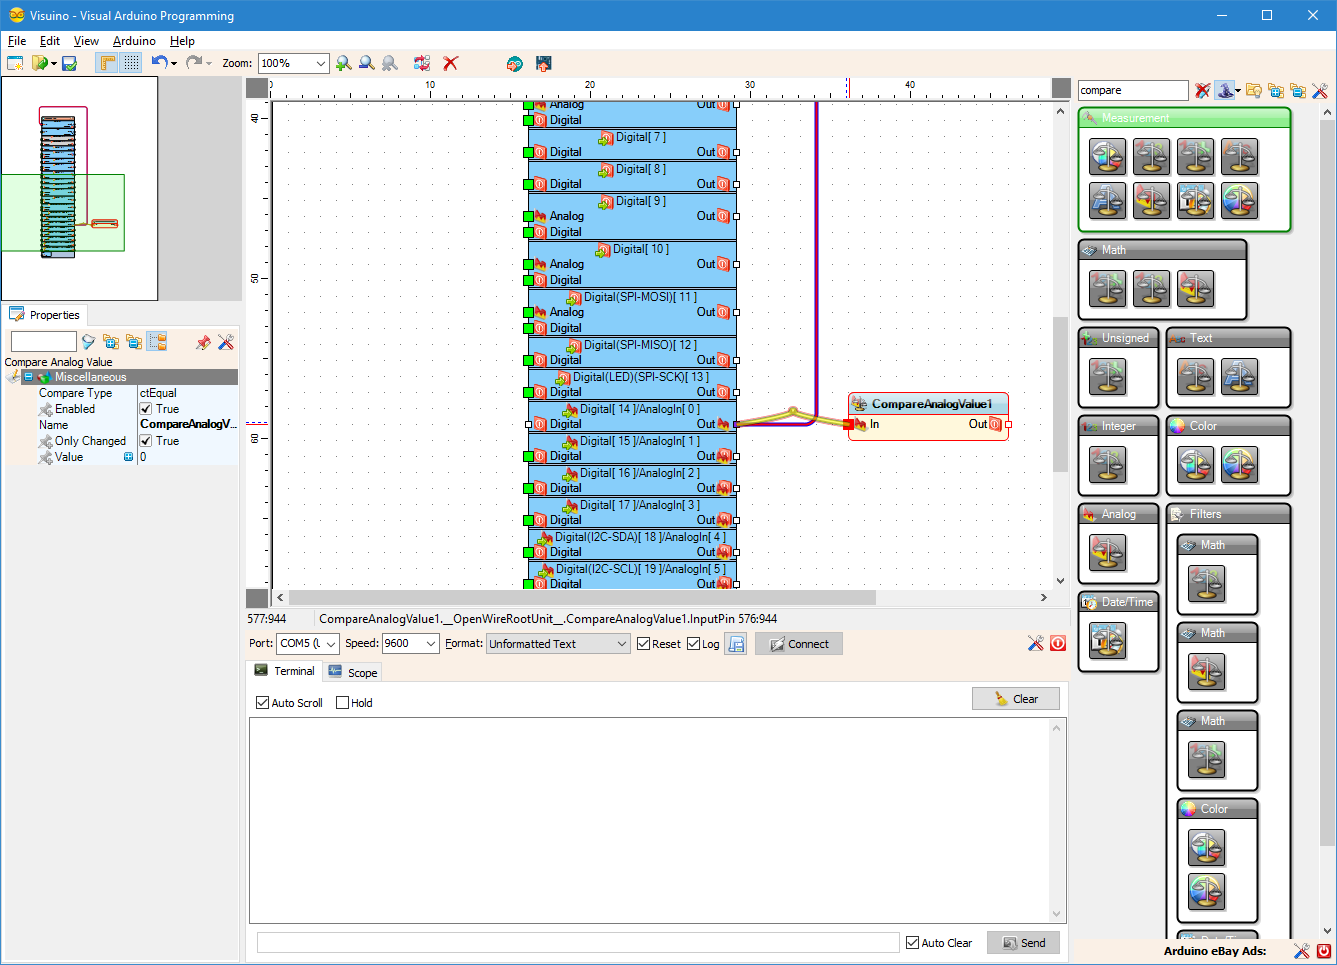This screenshot has width=1337, height=965.
Task: Select the compare component in the Date/Time group
Action: pos(1107,640)
